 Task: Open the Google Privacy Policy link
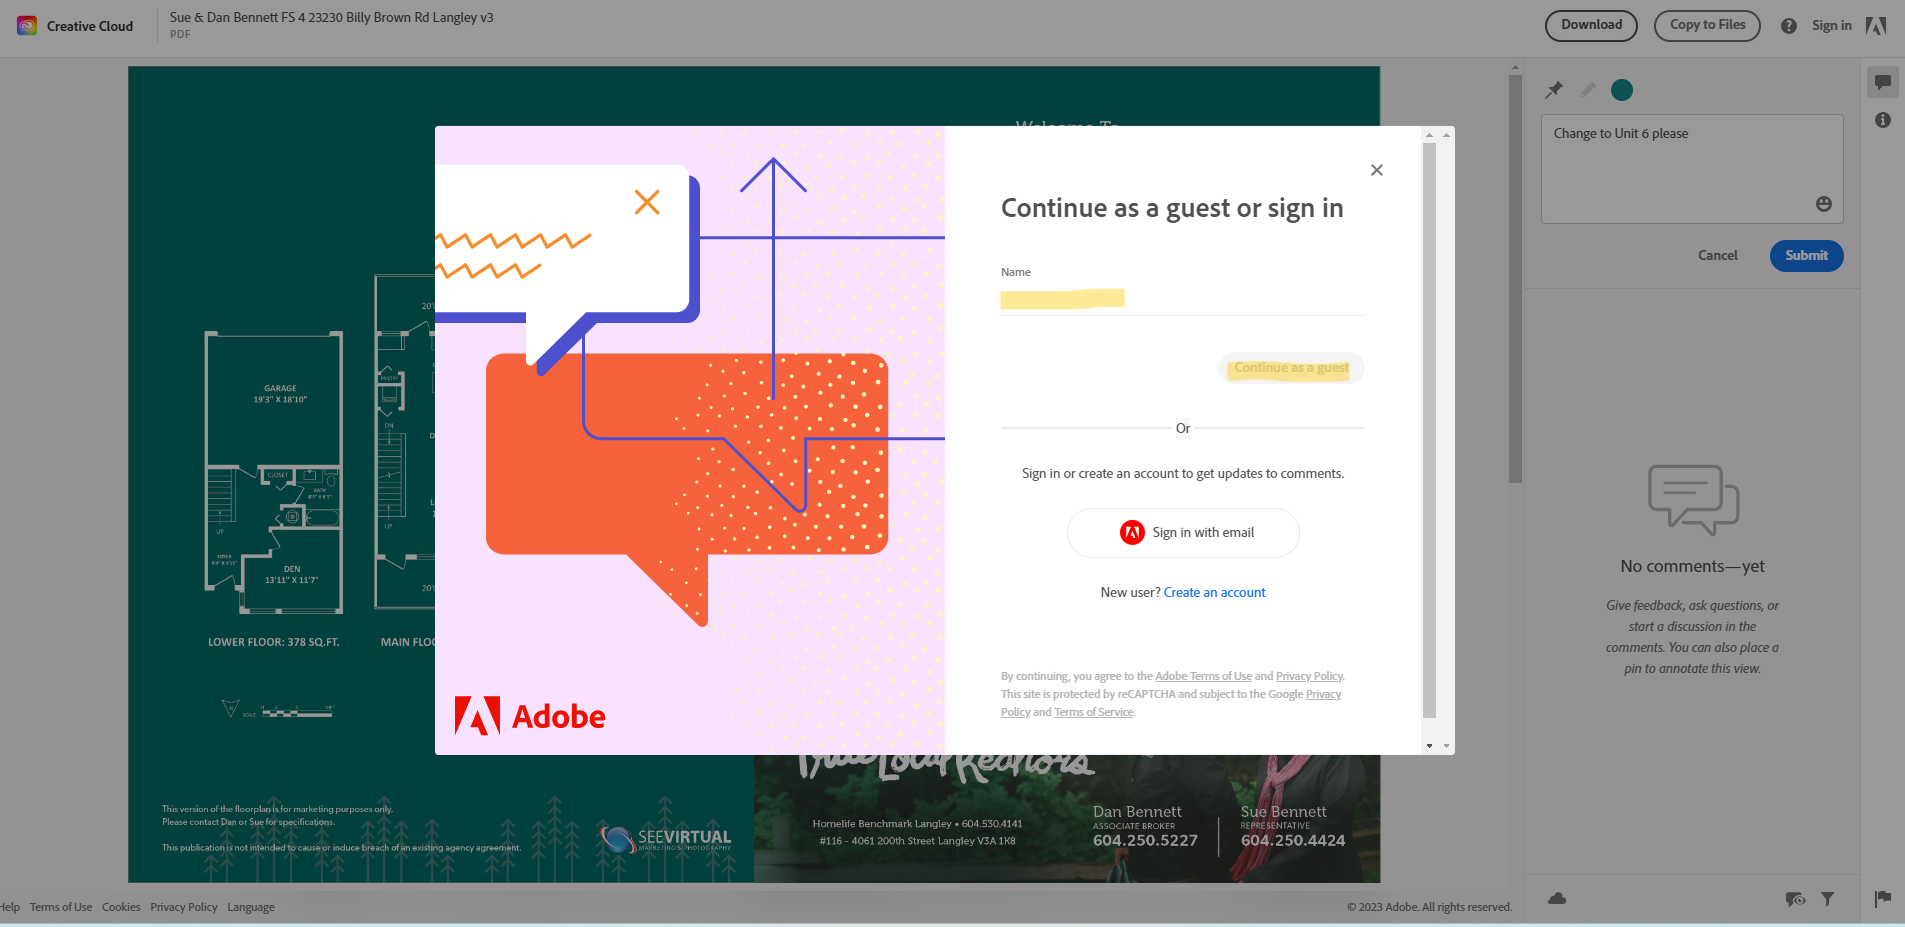coord(1323,694)
